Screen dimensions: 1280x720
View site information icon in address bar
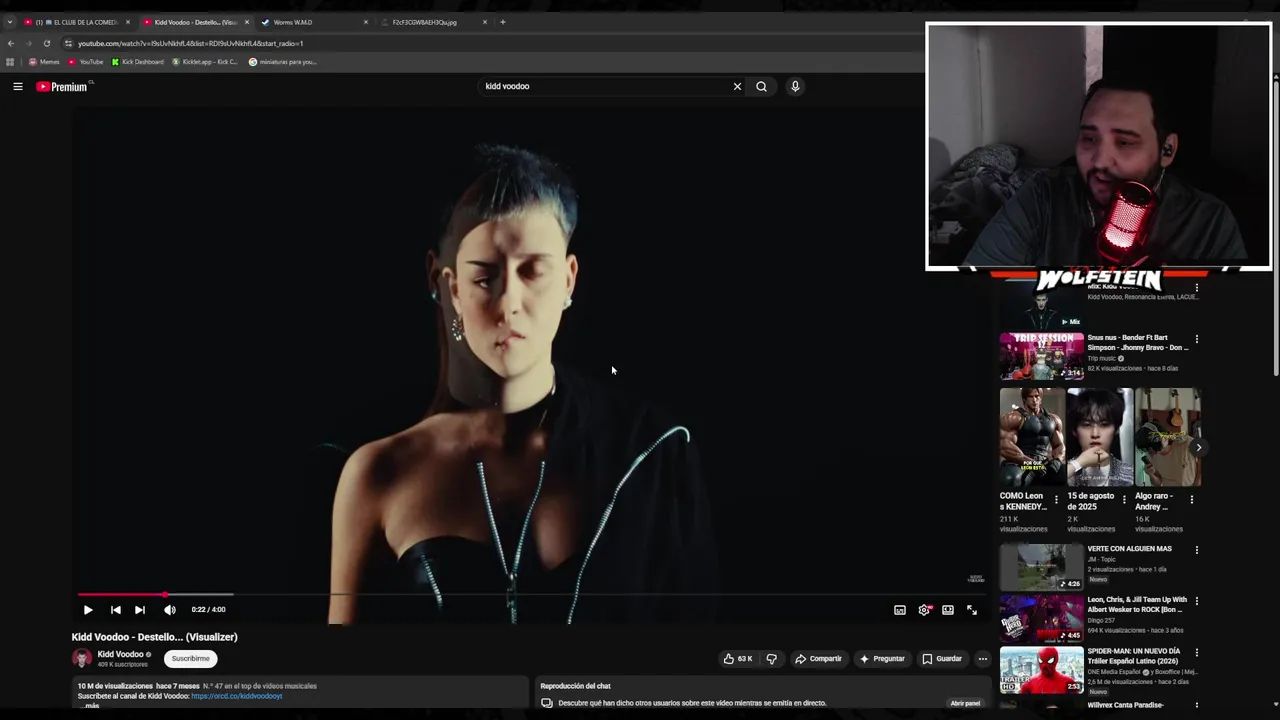click(68, 43)
